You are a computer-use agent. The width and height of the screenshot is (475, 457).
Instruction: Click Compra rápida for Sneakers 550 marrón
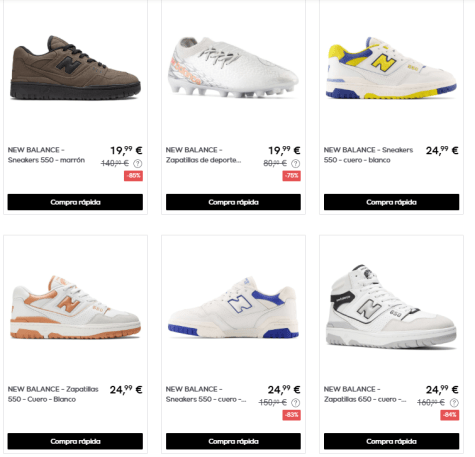click(75, 202)
